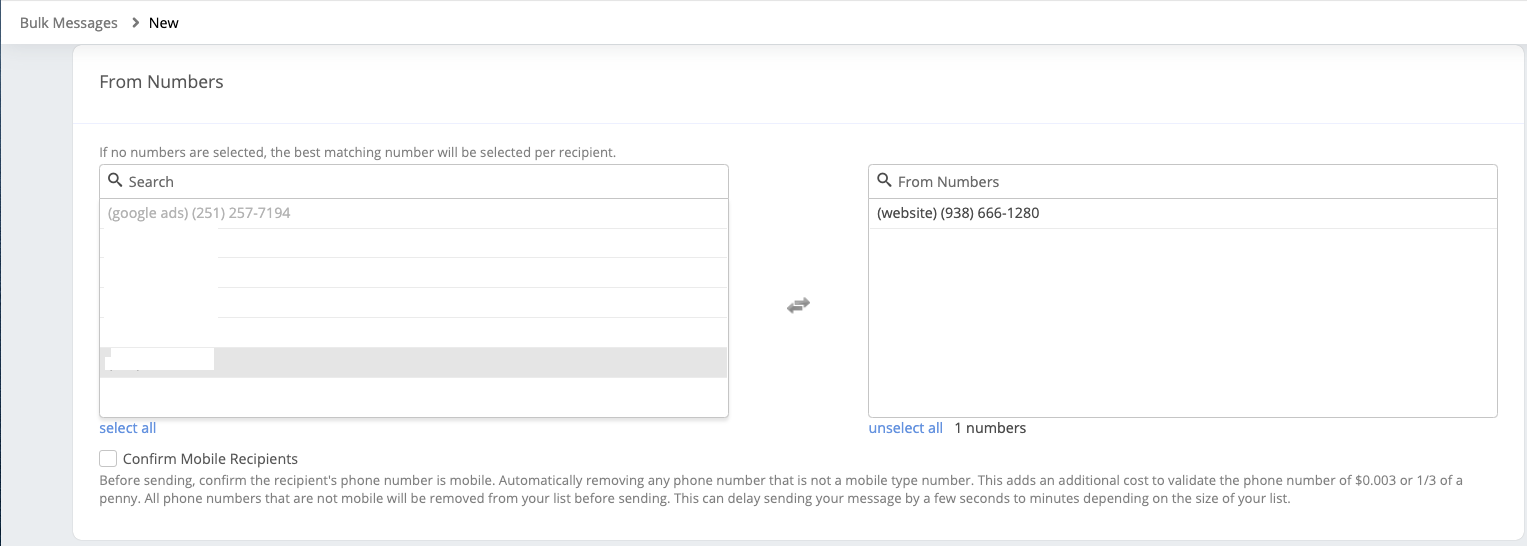Go back to the Bulk Messages breadcrumb

(x=68, y=22)
